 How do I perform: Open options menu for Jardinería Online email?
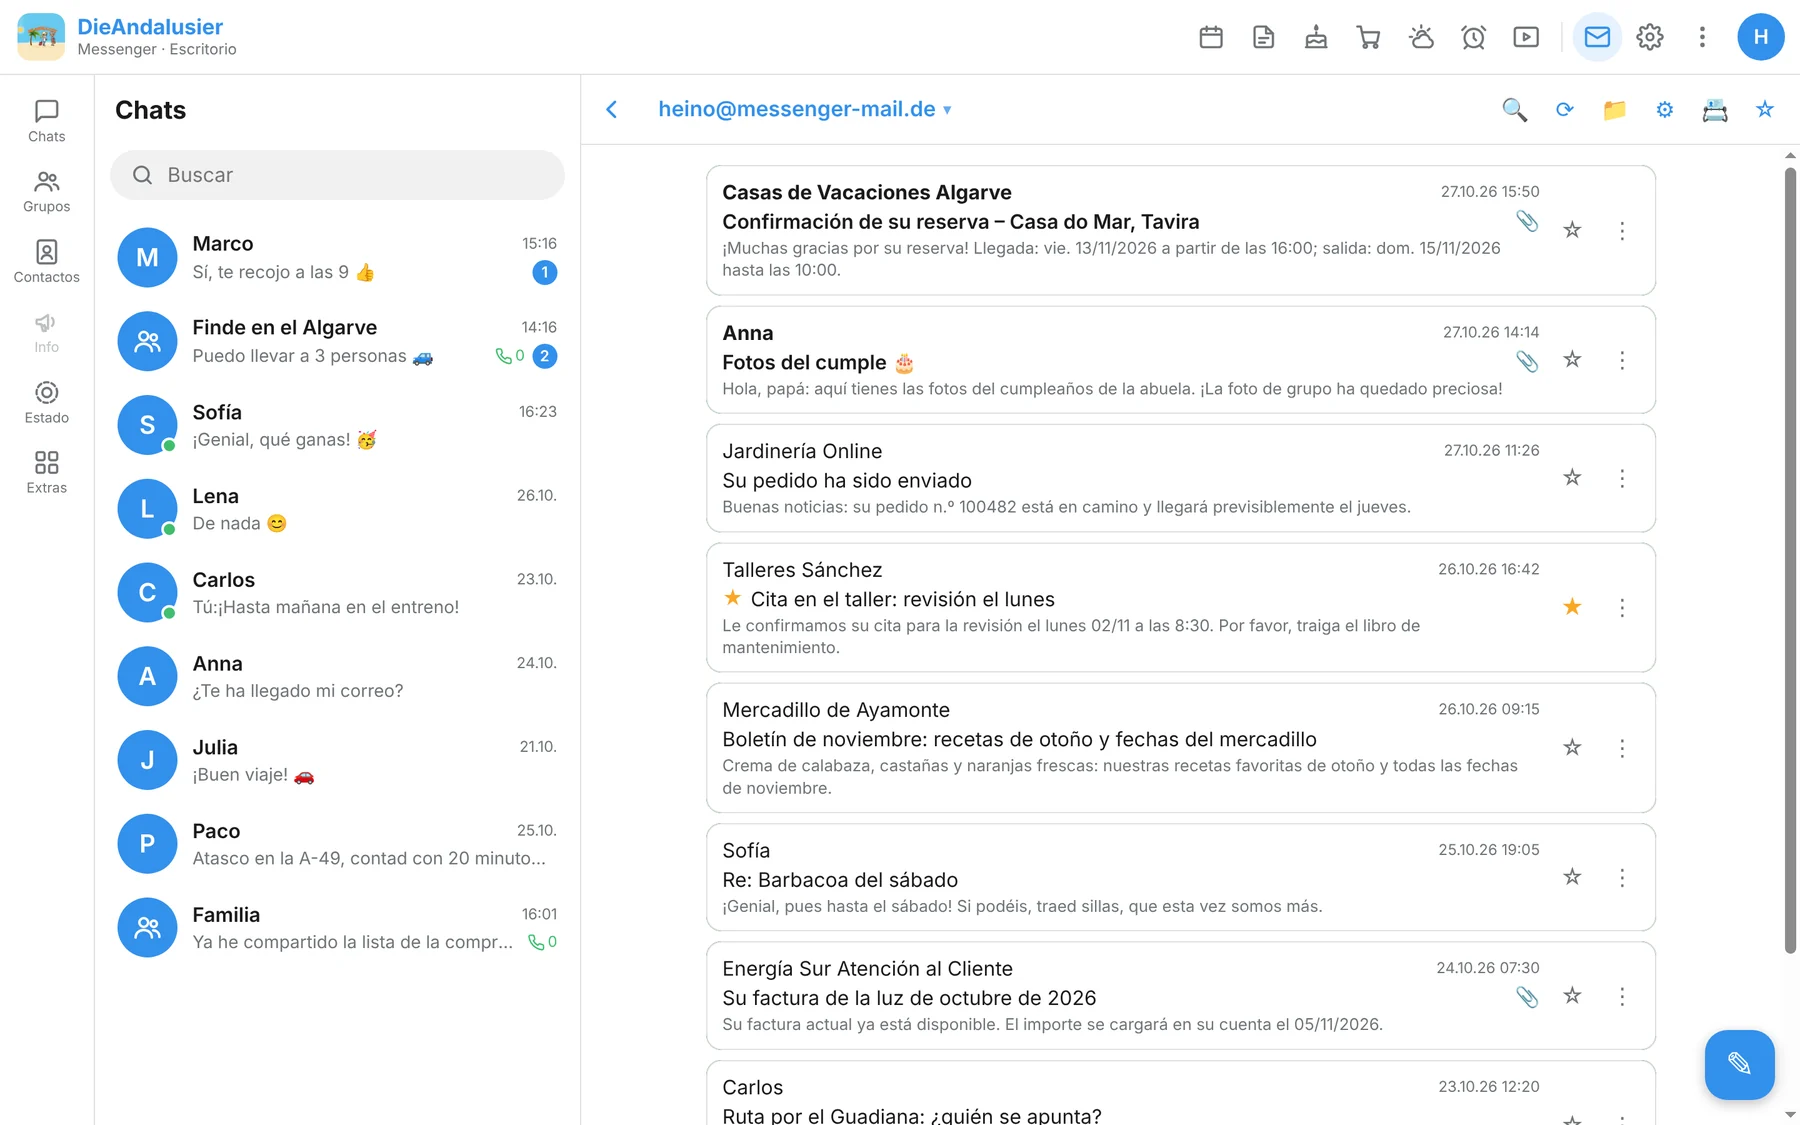click(x=1622, y=479)
